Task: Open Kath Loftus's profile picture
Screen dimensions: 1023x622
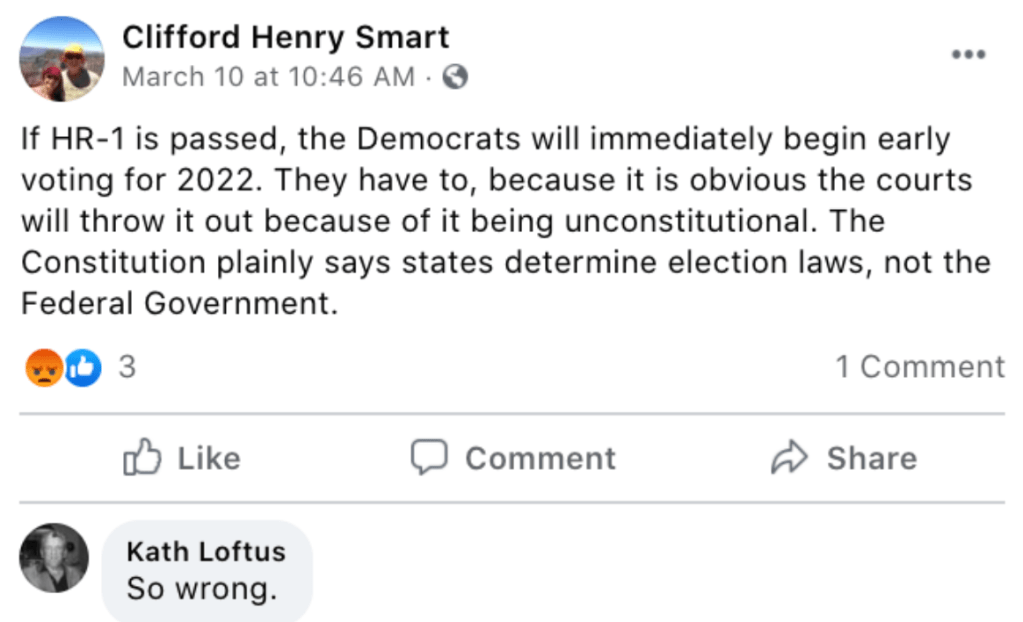Action: [x=54, y=558]
